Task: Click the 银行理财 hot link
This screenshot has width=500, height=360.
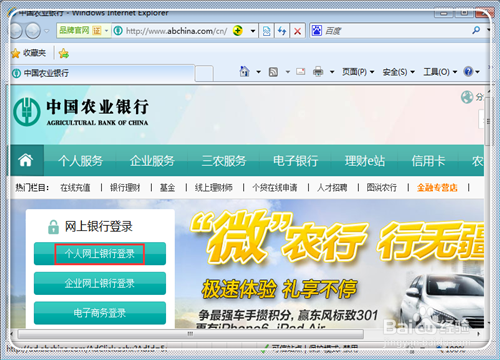Action: [125, 188]
